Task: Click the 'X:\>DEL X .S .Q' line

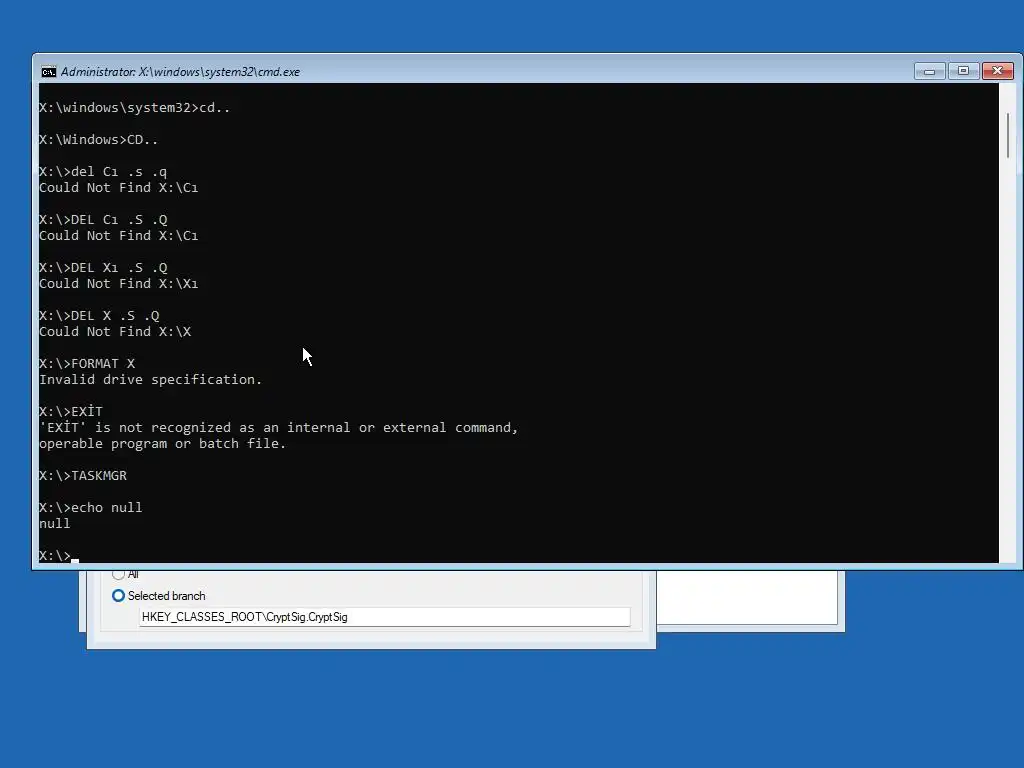Action: [99, 315]
